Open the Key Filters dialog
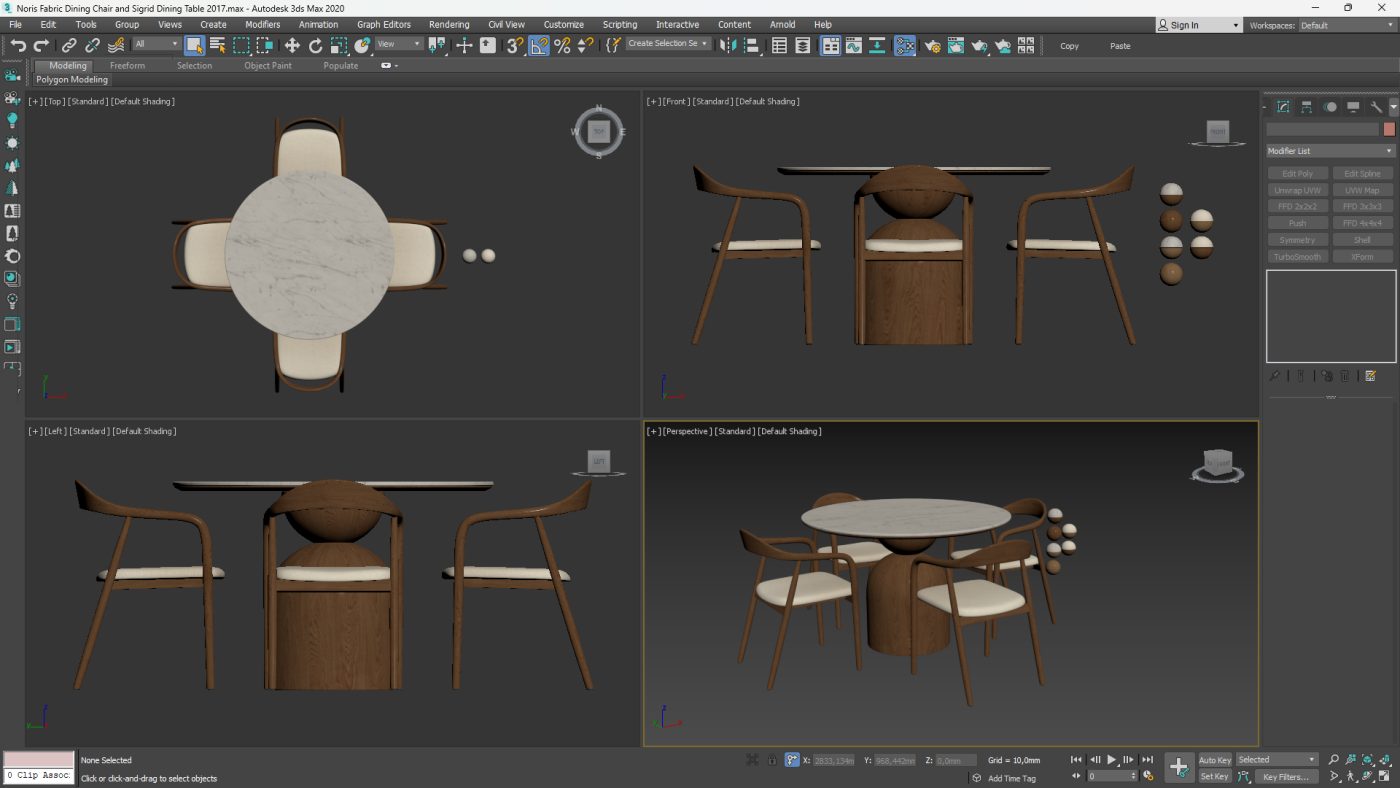The width and height of the screenshot is (1400, 788). (x=1285, y=776)
